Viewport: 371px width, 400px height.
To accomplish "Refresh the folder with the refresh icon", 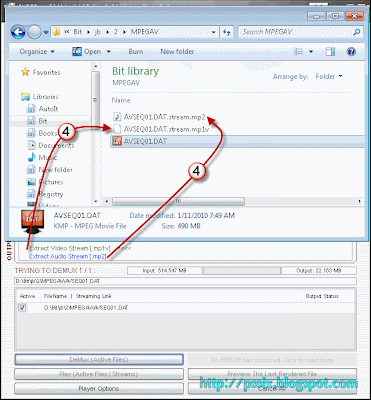I will tap(227, 32).
